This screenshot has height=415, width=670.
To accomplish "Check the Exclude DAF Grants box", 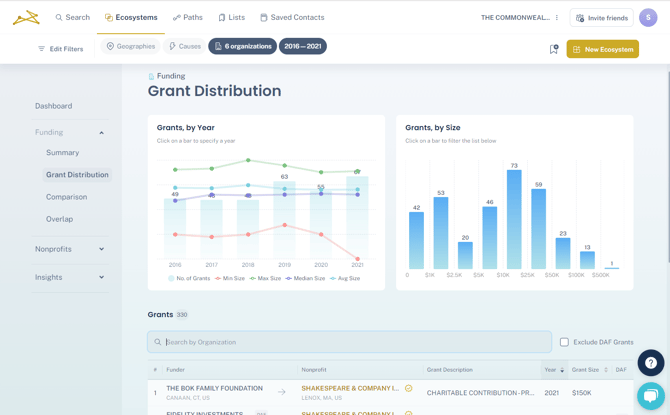I will [564, 342].
